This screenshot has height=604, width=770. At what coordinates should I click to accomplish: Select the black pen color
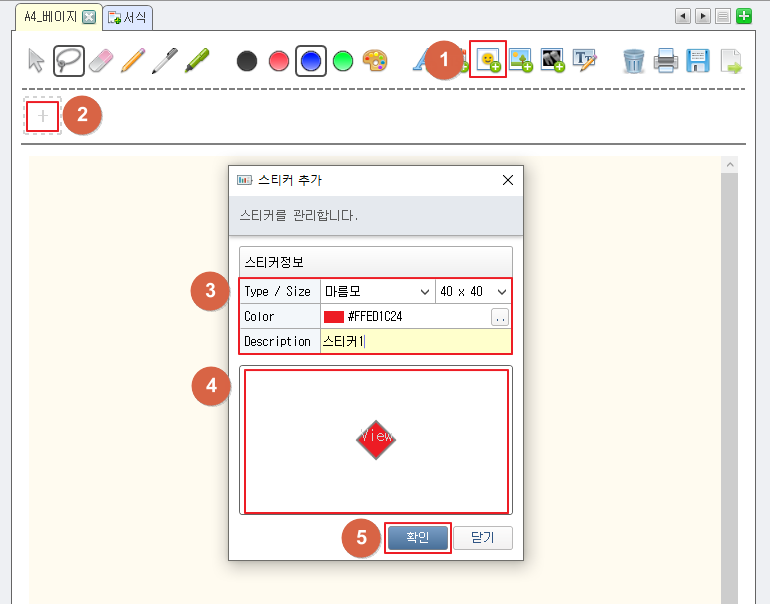tap(247, 61)
